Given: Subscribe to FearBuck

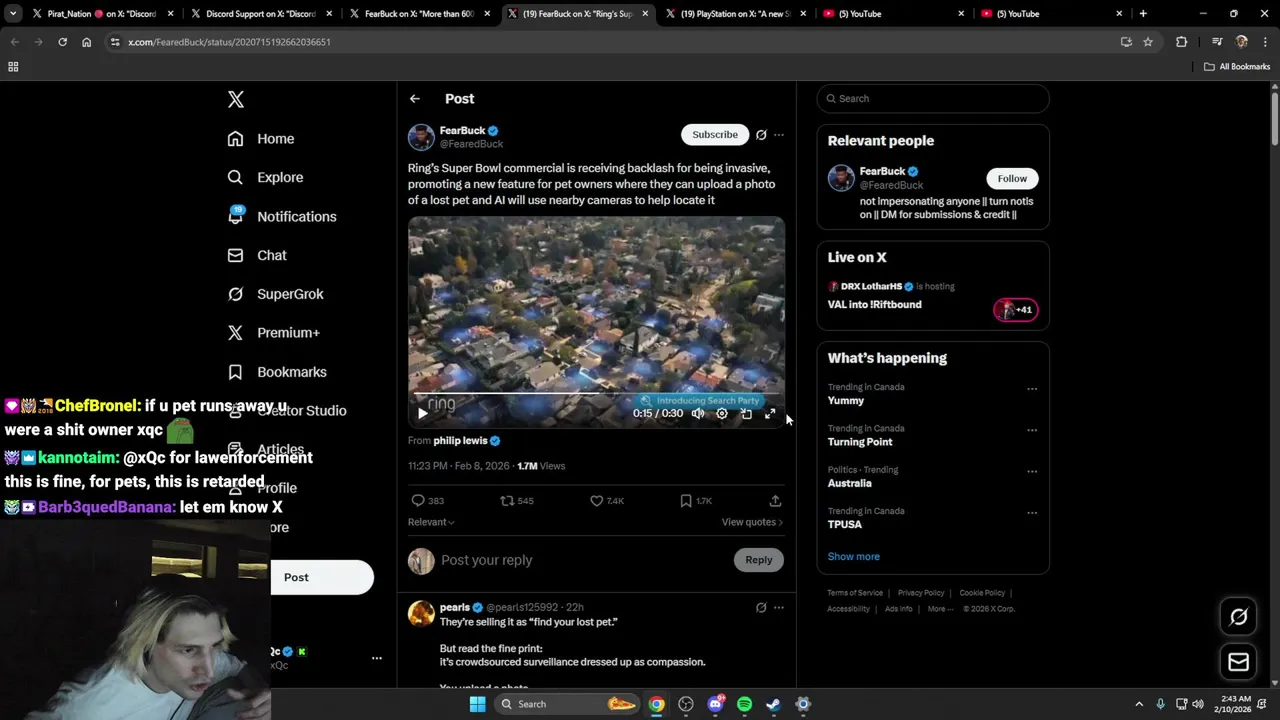Looking at the screenshot, I should click(715, 134).
